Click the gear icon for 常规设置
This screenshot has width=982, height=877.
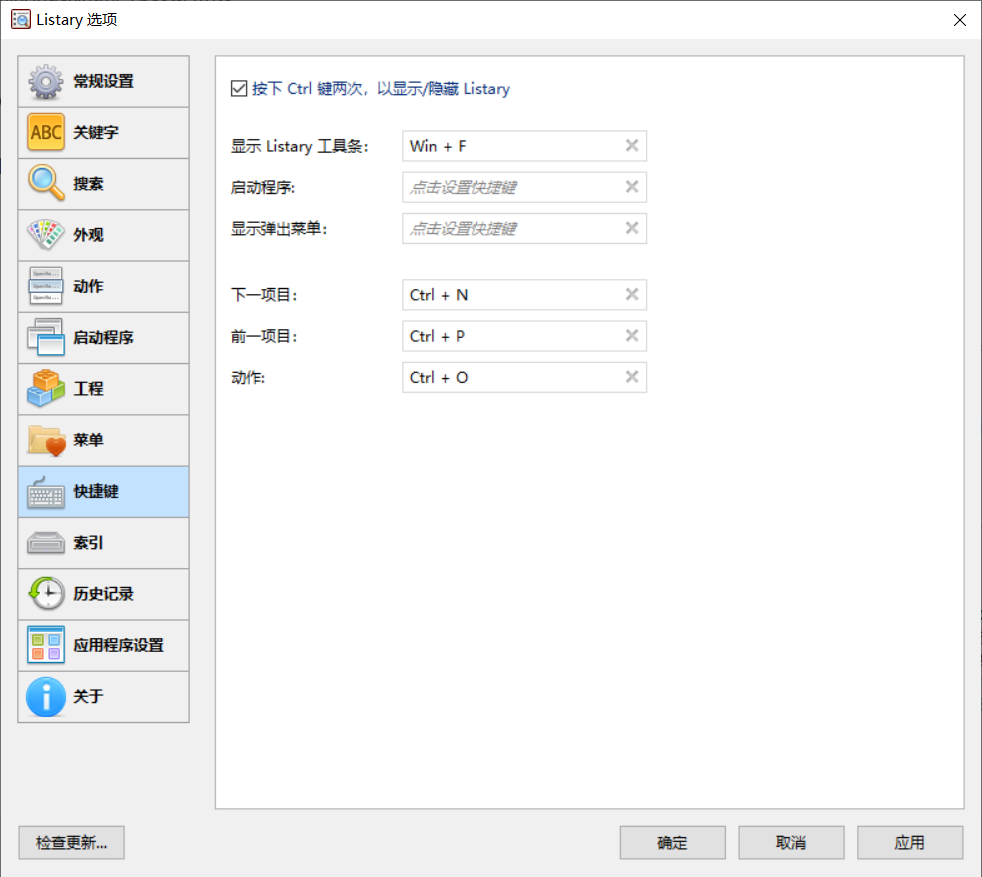pos(46,81)
